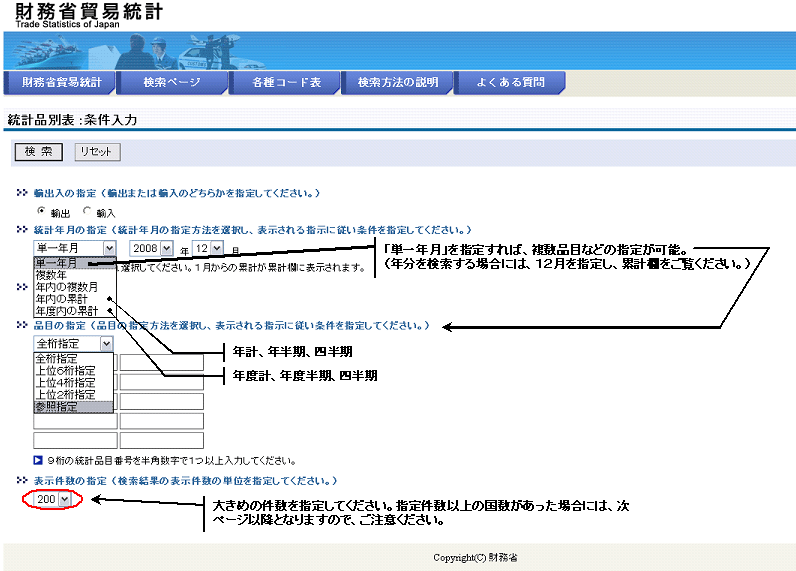Image resolution: width=796 pixels, height=571 pixels.
Task: Click bullet icon beside 輸出入の指定 heading
Action: coord(22,192)
